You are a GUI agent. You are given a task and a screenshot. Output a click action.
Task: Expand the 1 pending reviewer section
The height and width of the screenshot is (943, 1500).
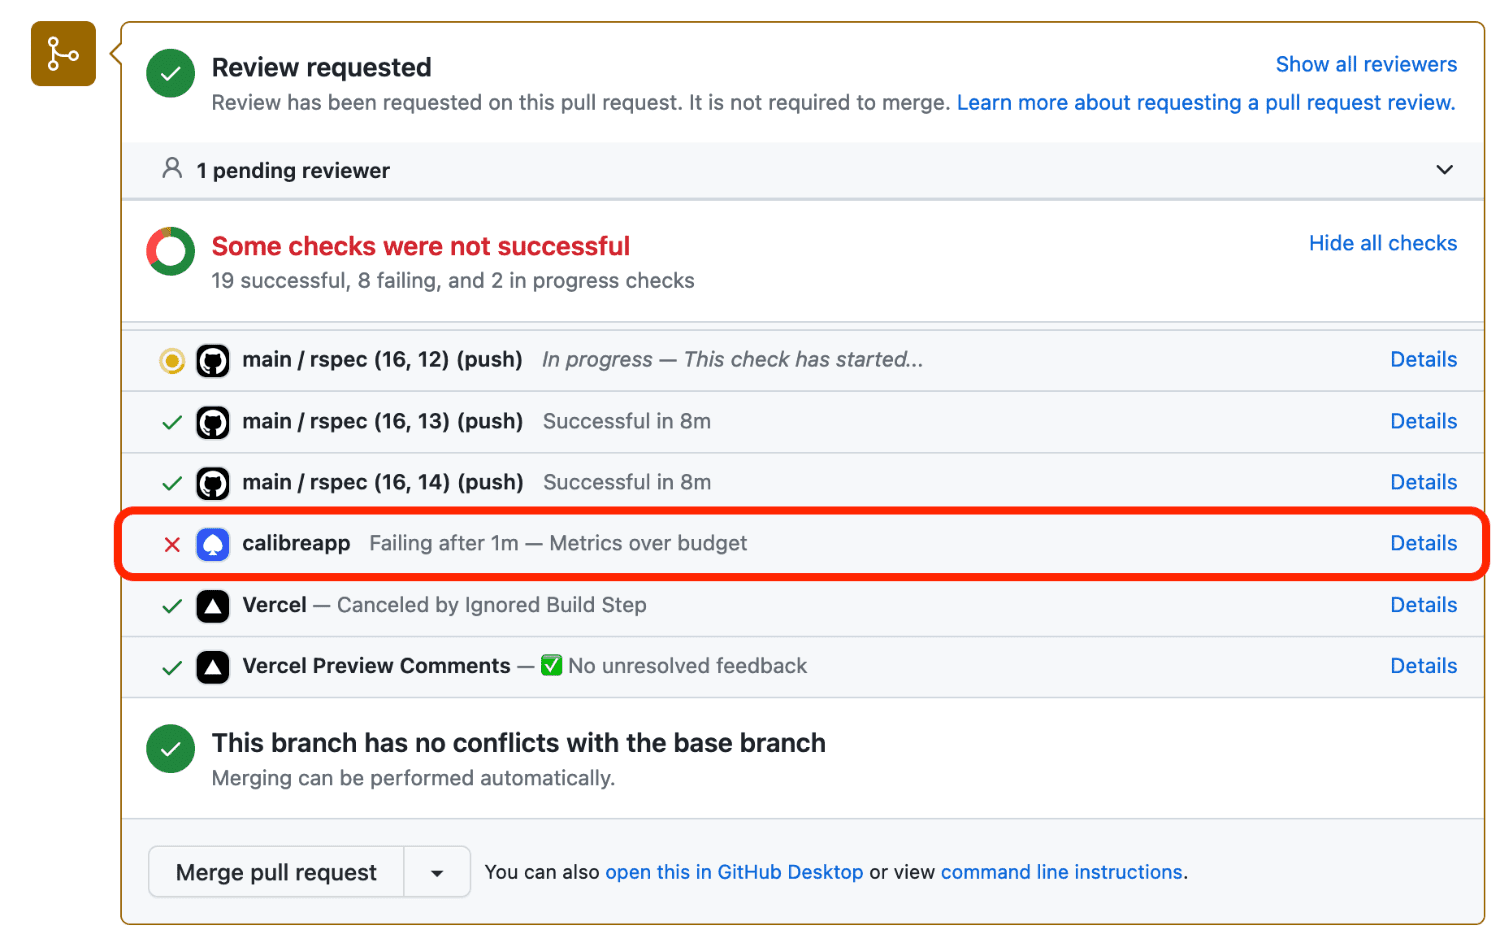(x=1444, y=170)
